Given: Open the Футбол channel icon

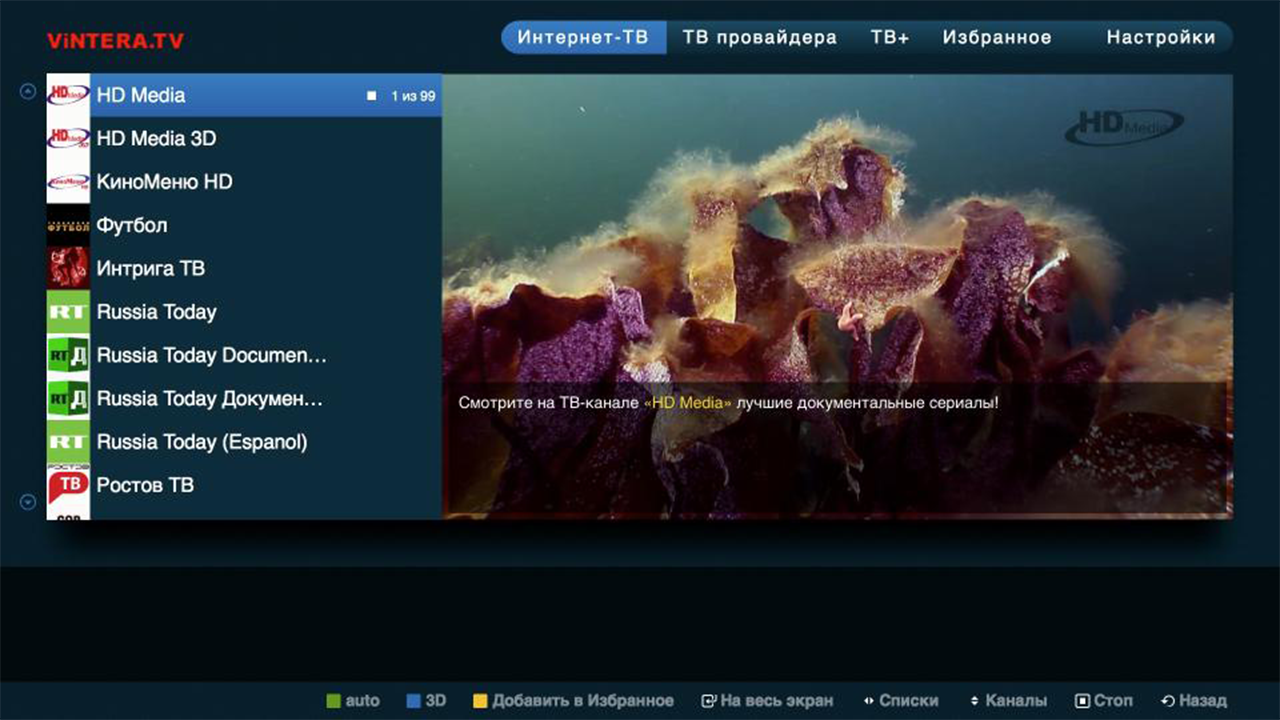Looking at the screenshot, I should click(x=68, y=225).
